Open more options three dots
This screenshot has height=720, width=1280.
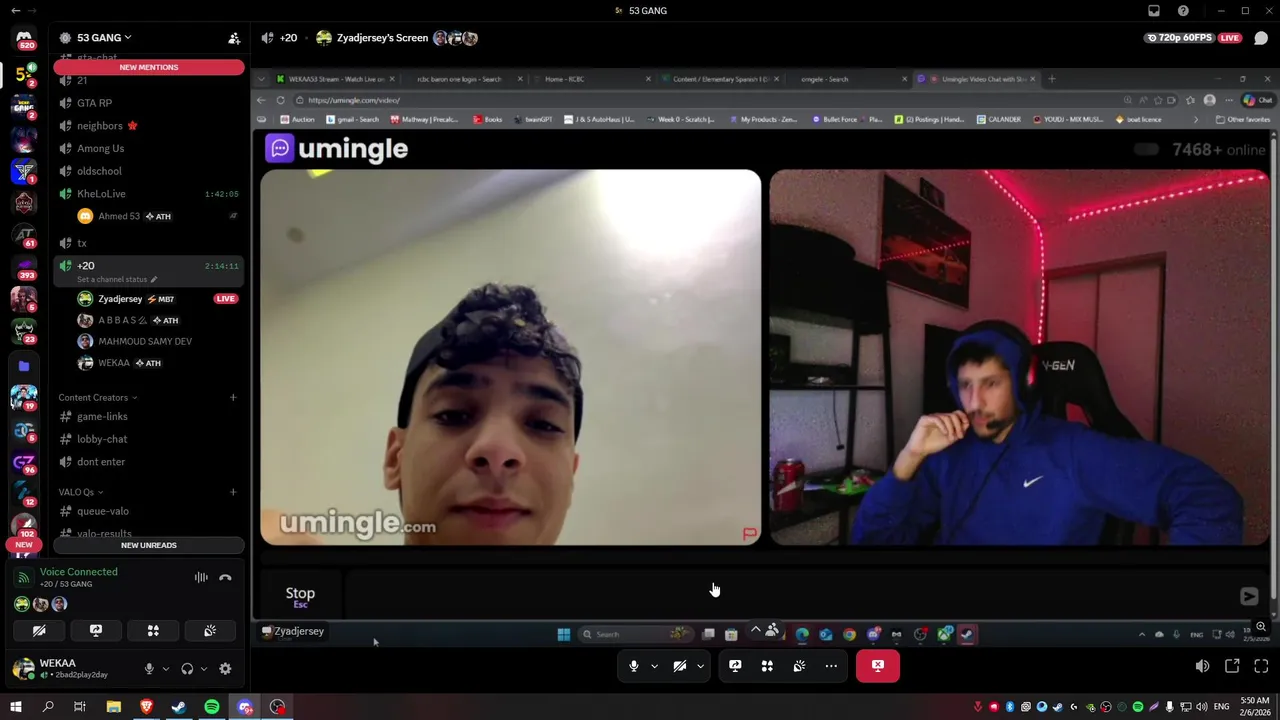tap(831, 666)
